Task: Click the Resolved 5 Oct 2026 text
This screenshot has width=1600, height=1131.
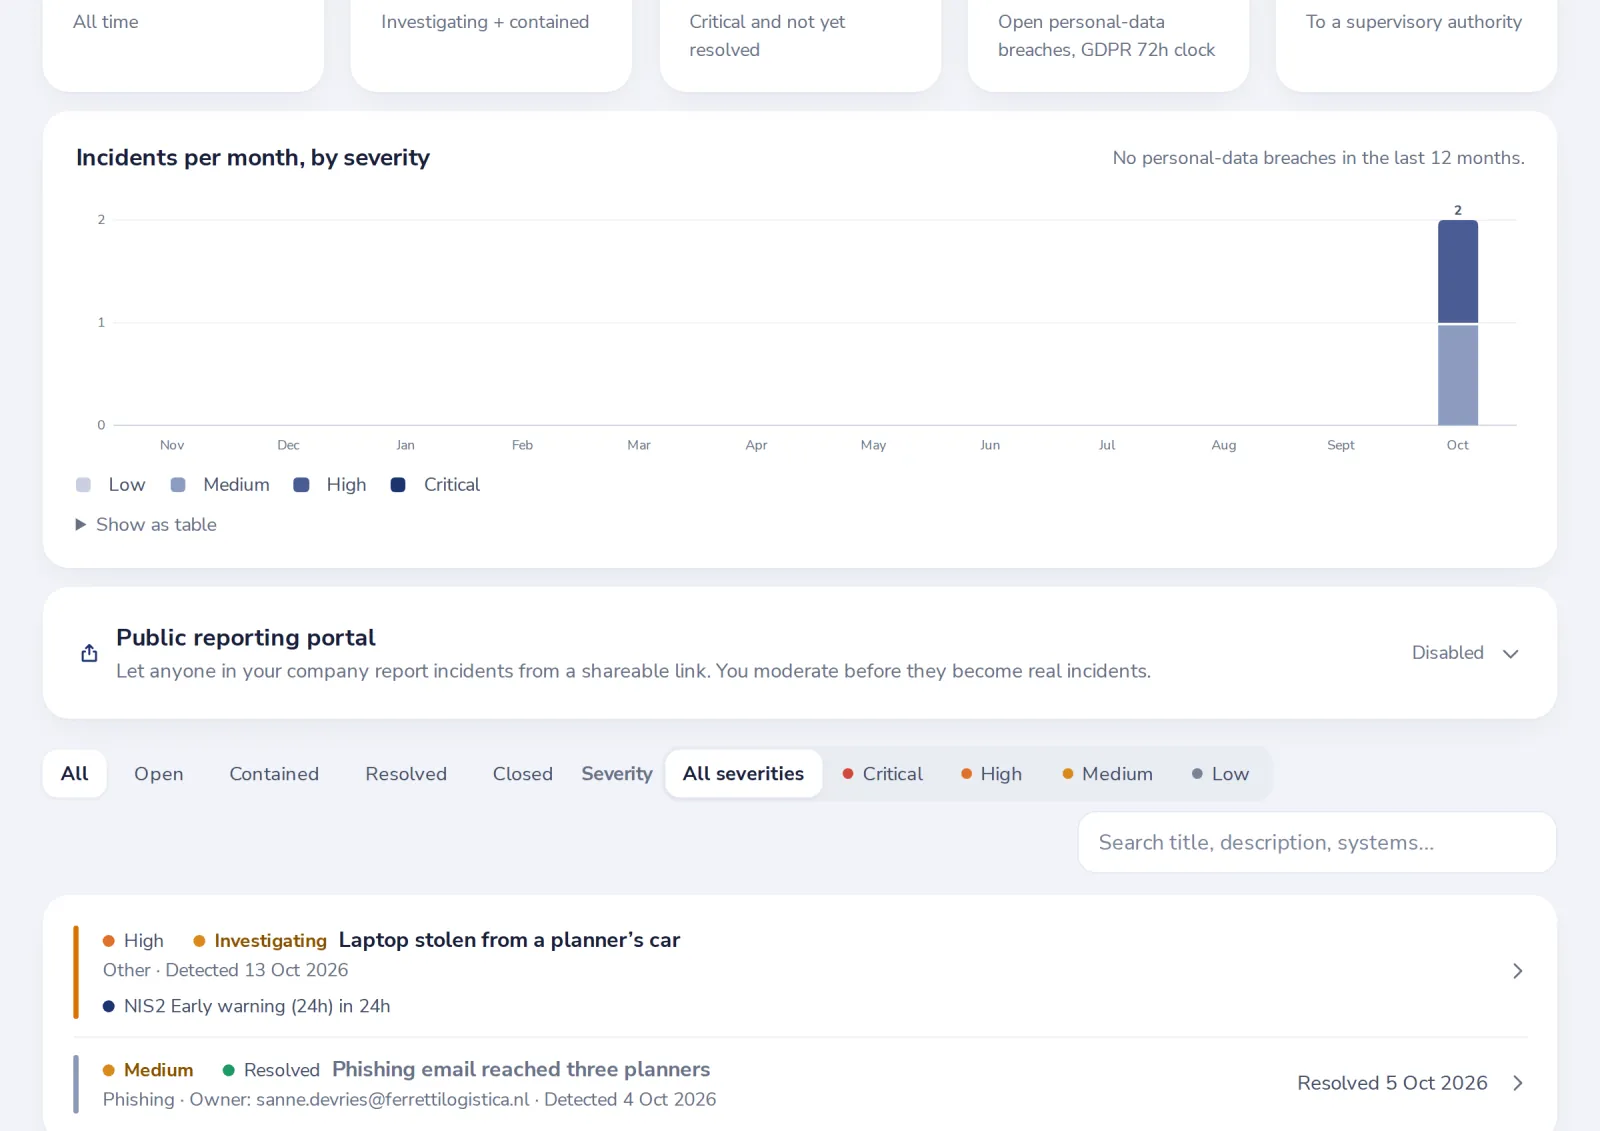Action: (1392, 1083)
